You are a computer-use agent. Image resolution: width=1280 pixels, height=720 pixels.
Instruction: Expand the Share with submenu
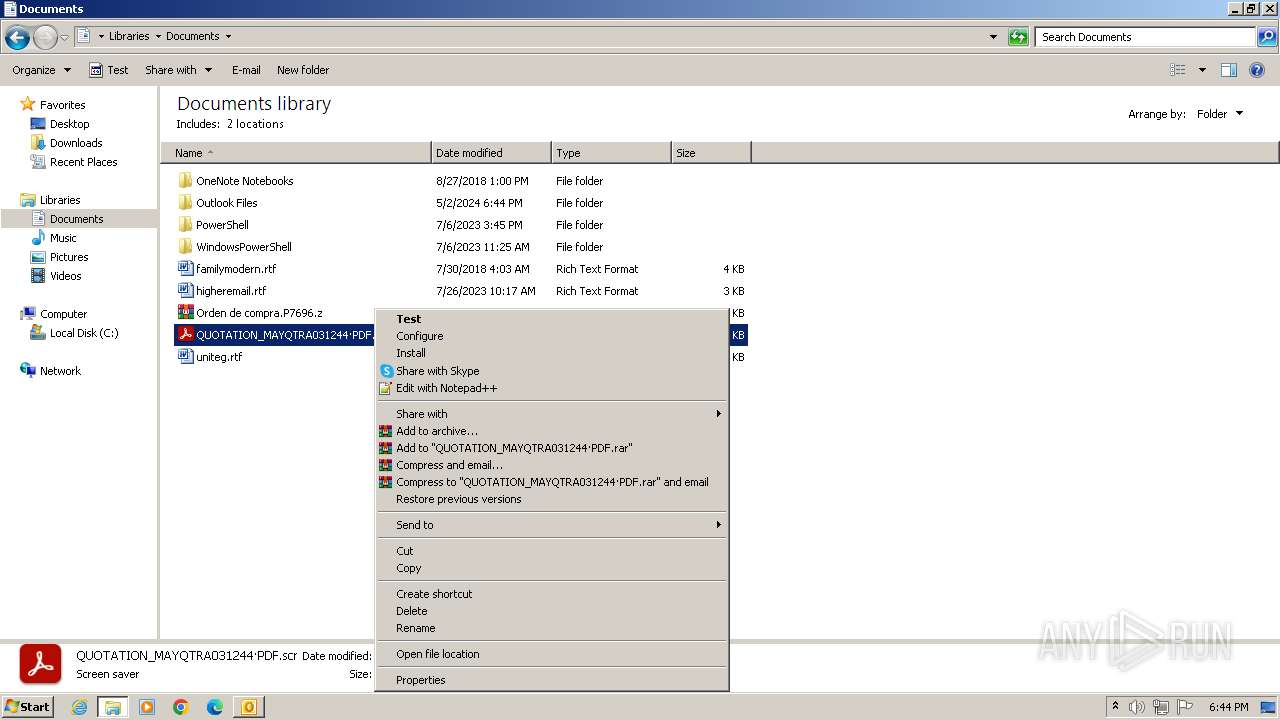(x=551, y=414)
